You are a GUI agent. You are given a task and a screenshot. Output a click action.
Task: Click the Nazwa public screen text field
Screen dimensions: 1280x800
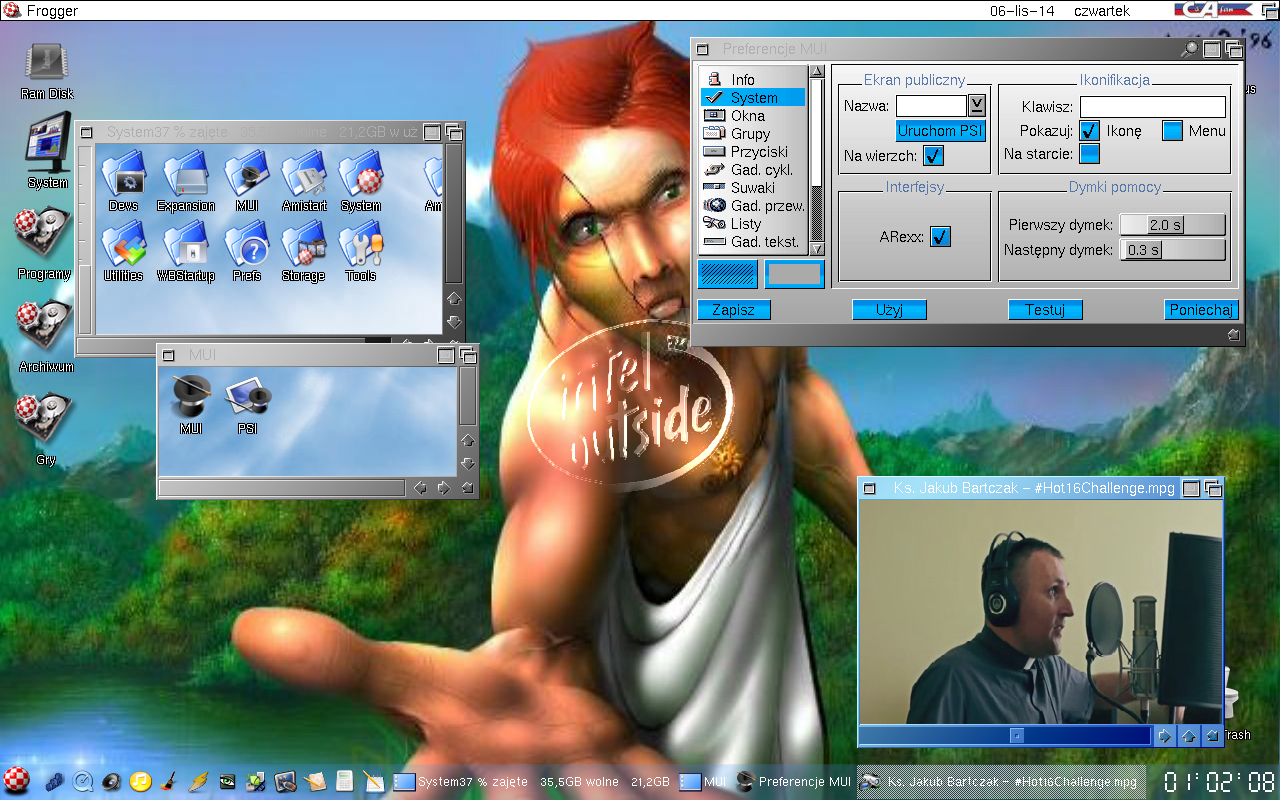[x=931, y=105]
